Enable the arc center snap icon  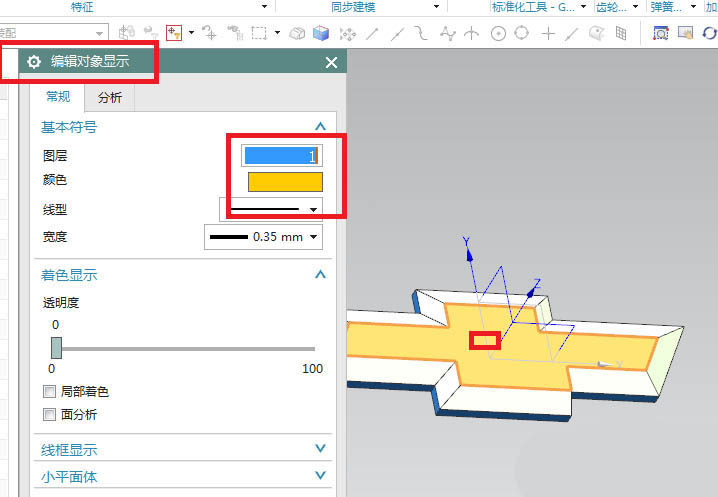click(x=498, y=33)
